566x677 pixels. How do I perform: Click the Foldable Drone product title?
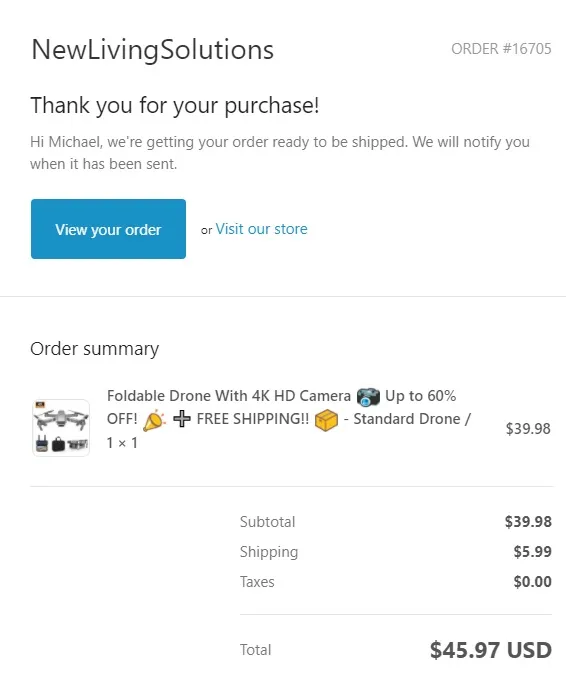click(x=229, y=396)
